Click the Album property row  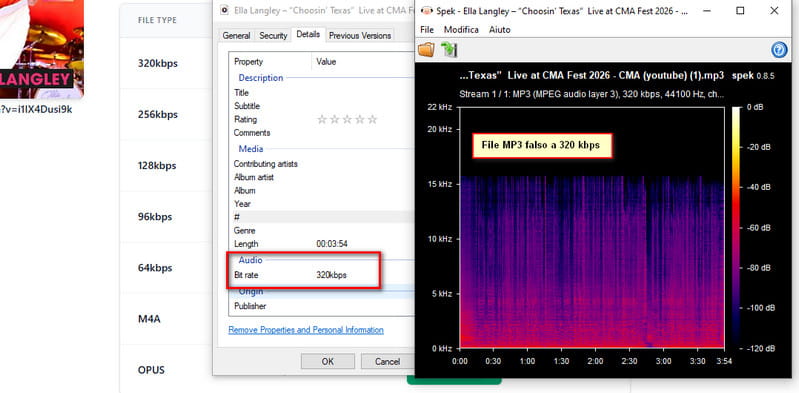[x=322, y=191]
